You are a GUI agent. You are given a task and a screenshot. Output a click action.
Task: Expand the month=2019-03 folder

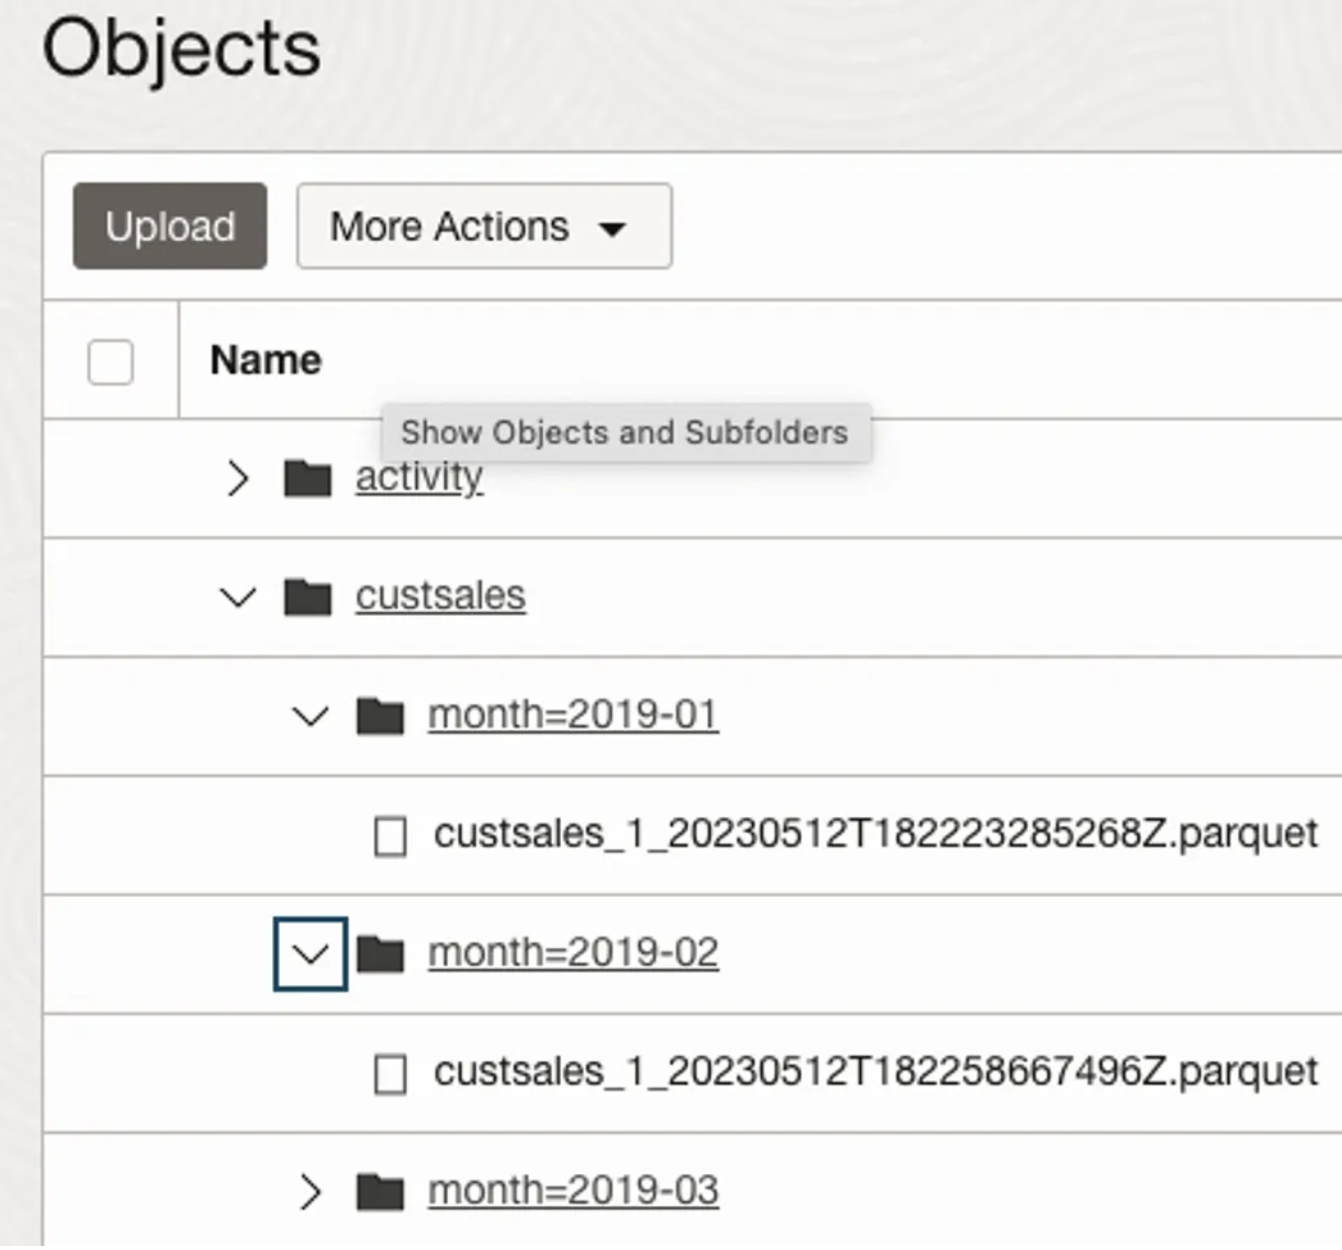point(311,1191)
